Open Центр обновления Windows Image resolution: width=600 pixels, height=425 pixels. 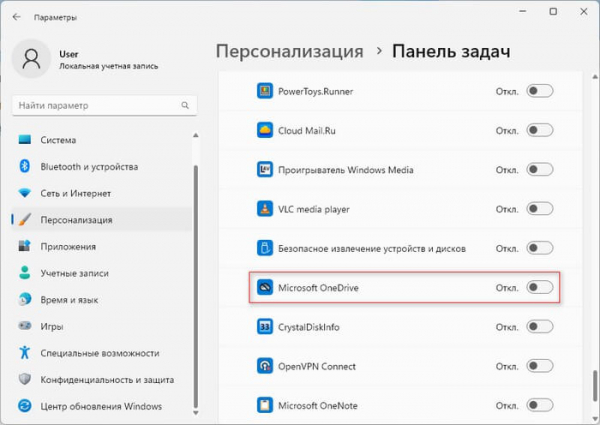click(101, 406)
